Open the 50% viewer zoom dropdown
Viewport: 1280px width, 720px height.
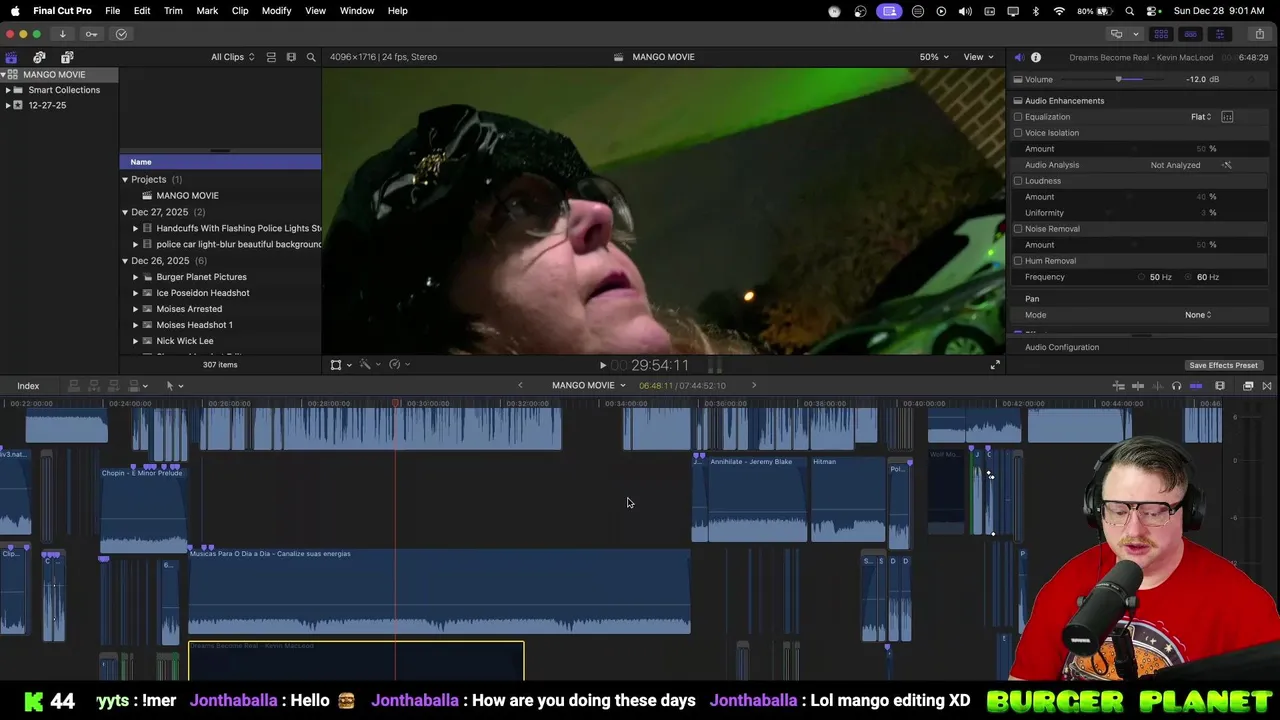pos(934,57)
